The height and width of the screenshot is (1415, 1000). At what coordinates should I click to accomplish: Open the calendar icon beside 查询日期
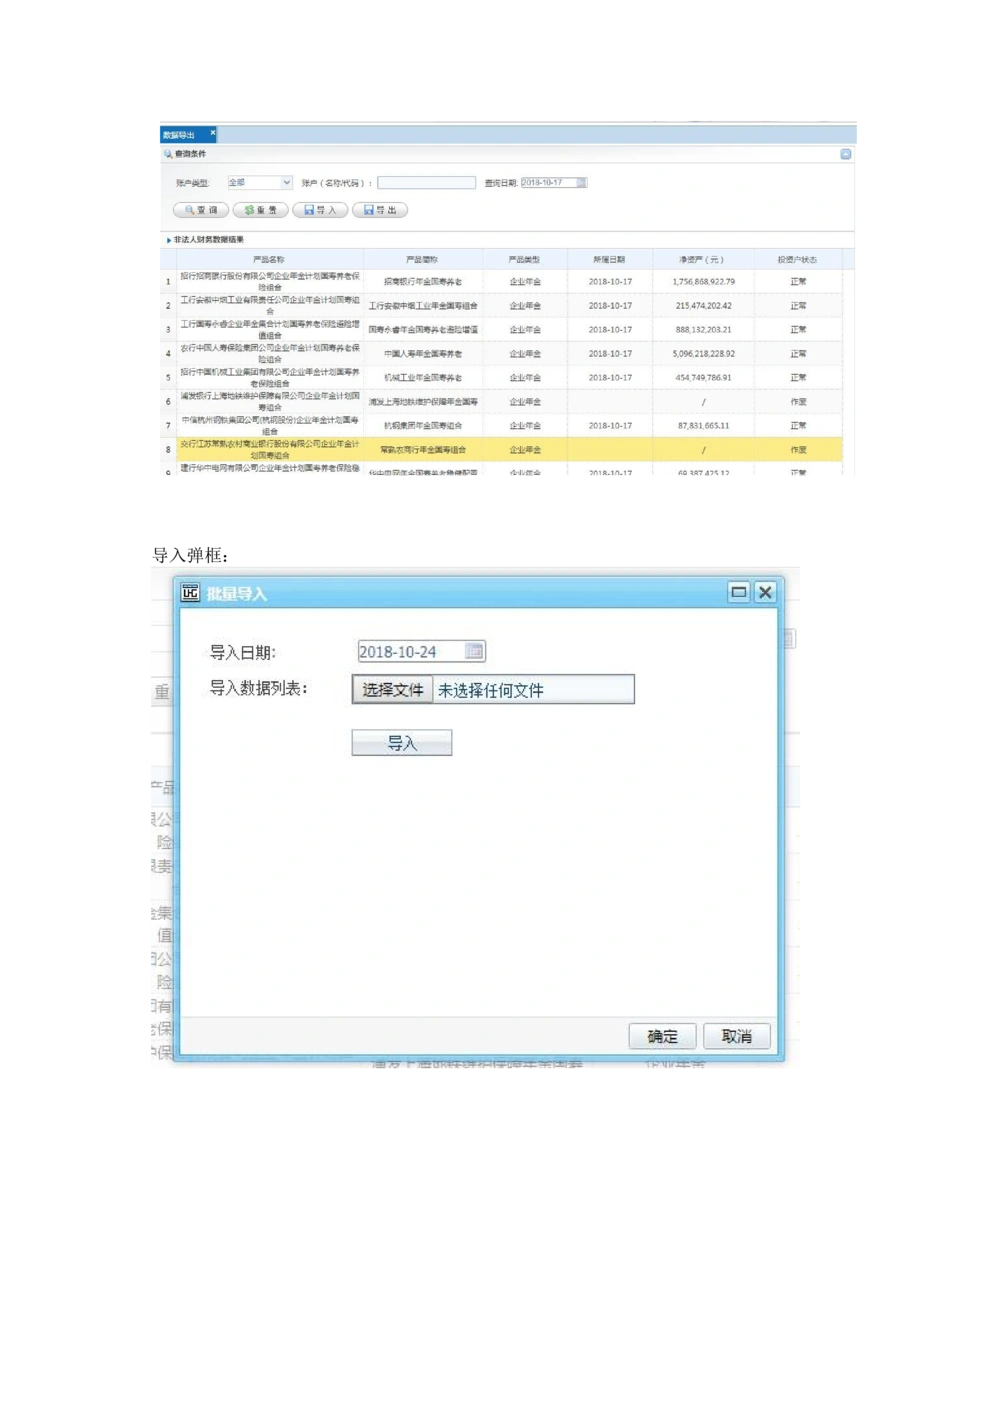pyautogui.click(x=582, y=183)
